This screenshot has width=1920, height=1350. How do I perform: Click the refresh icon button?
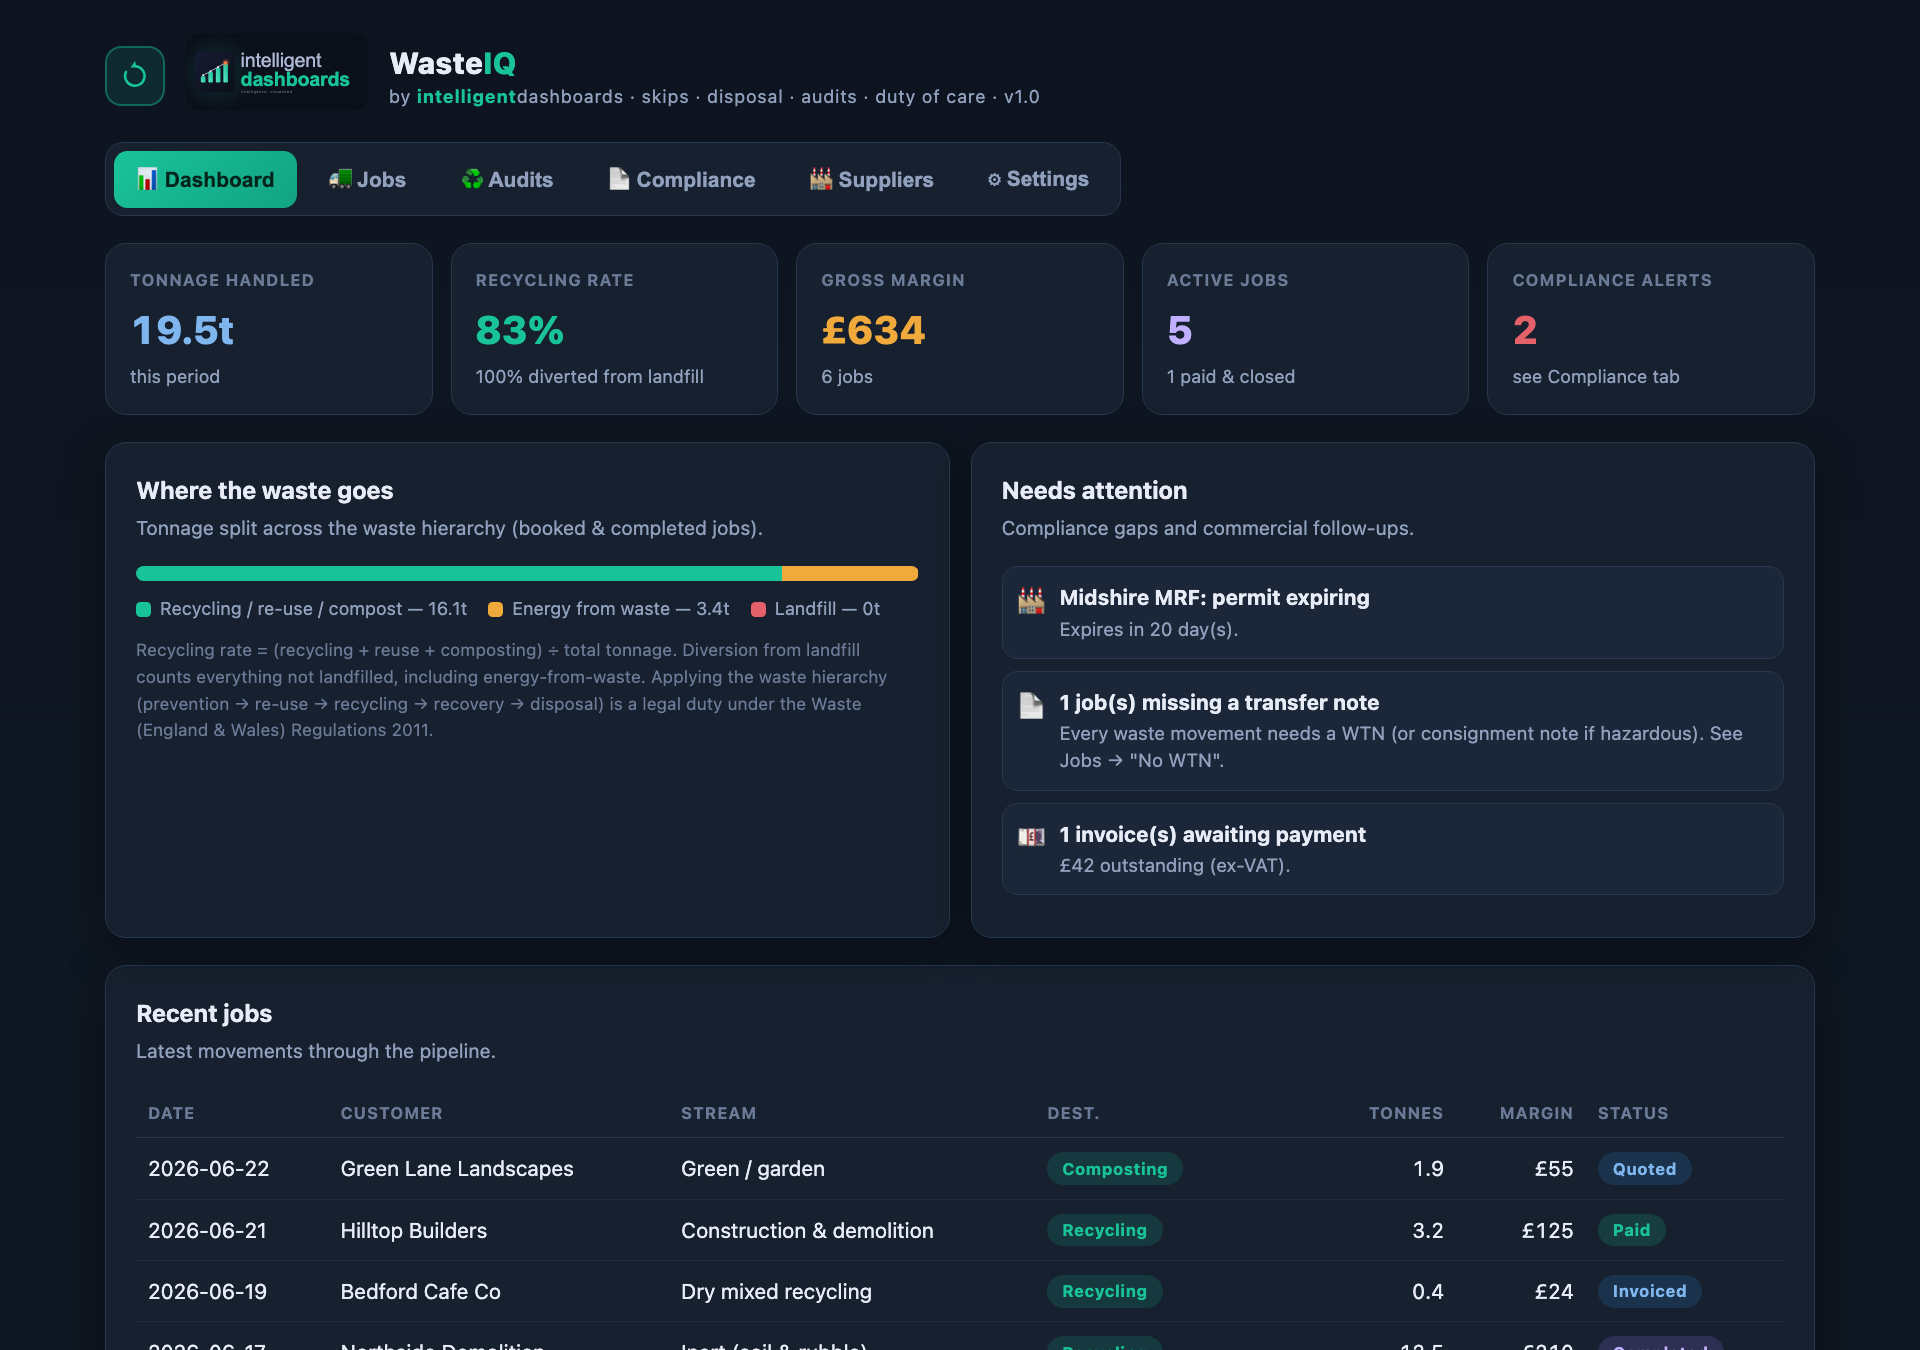(135, 76)
